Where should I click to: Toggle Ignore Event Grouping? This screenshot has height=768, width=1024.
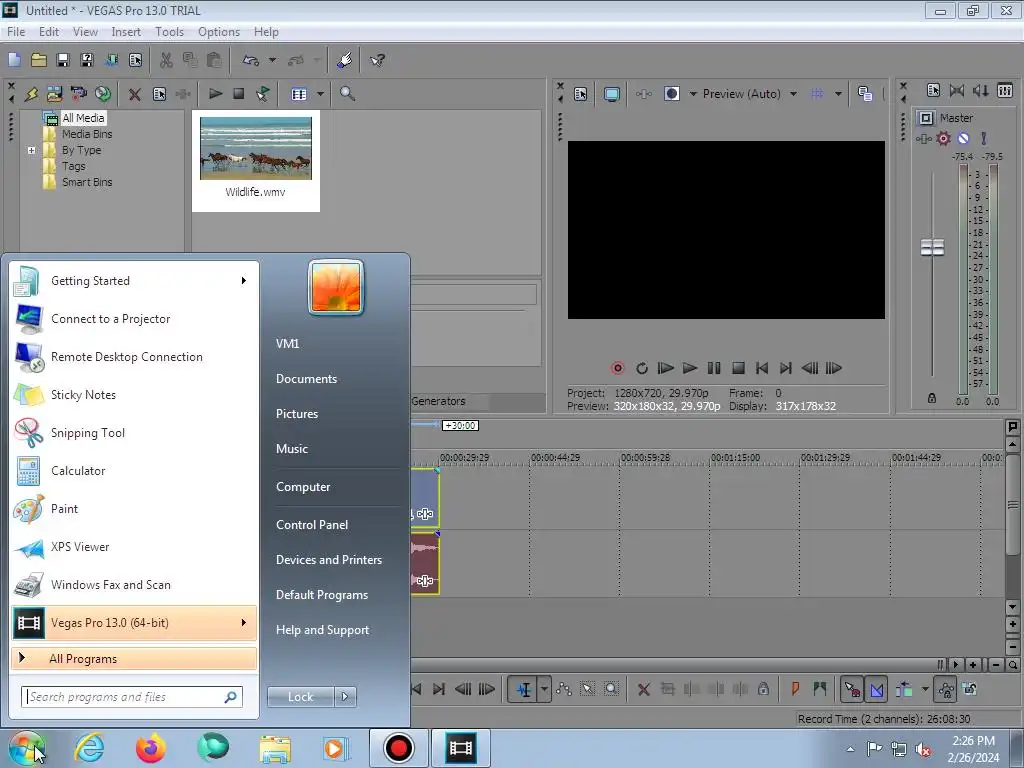[x=970, y=689]
